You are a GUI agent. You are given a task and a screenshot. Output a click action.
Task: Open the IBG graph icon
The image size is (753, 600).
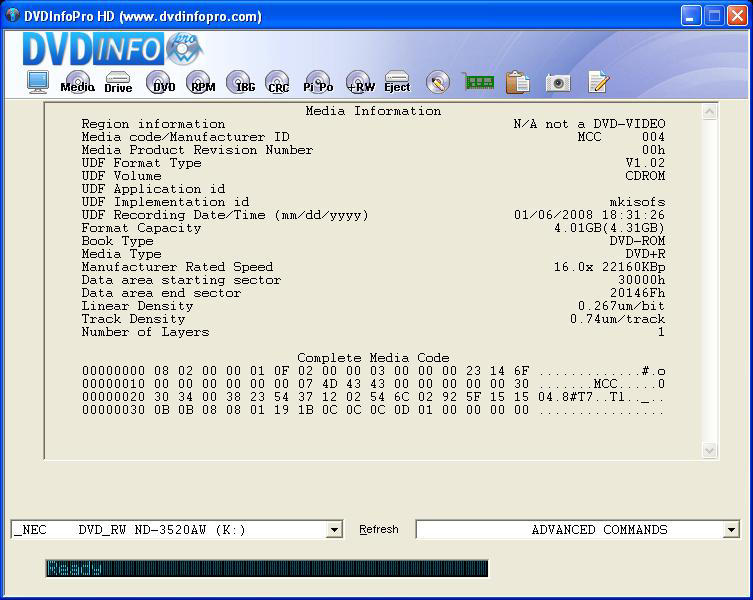pos(241,82)
